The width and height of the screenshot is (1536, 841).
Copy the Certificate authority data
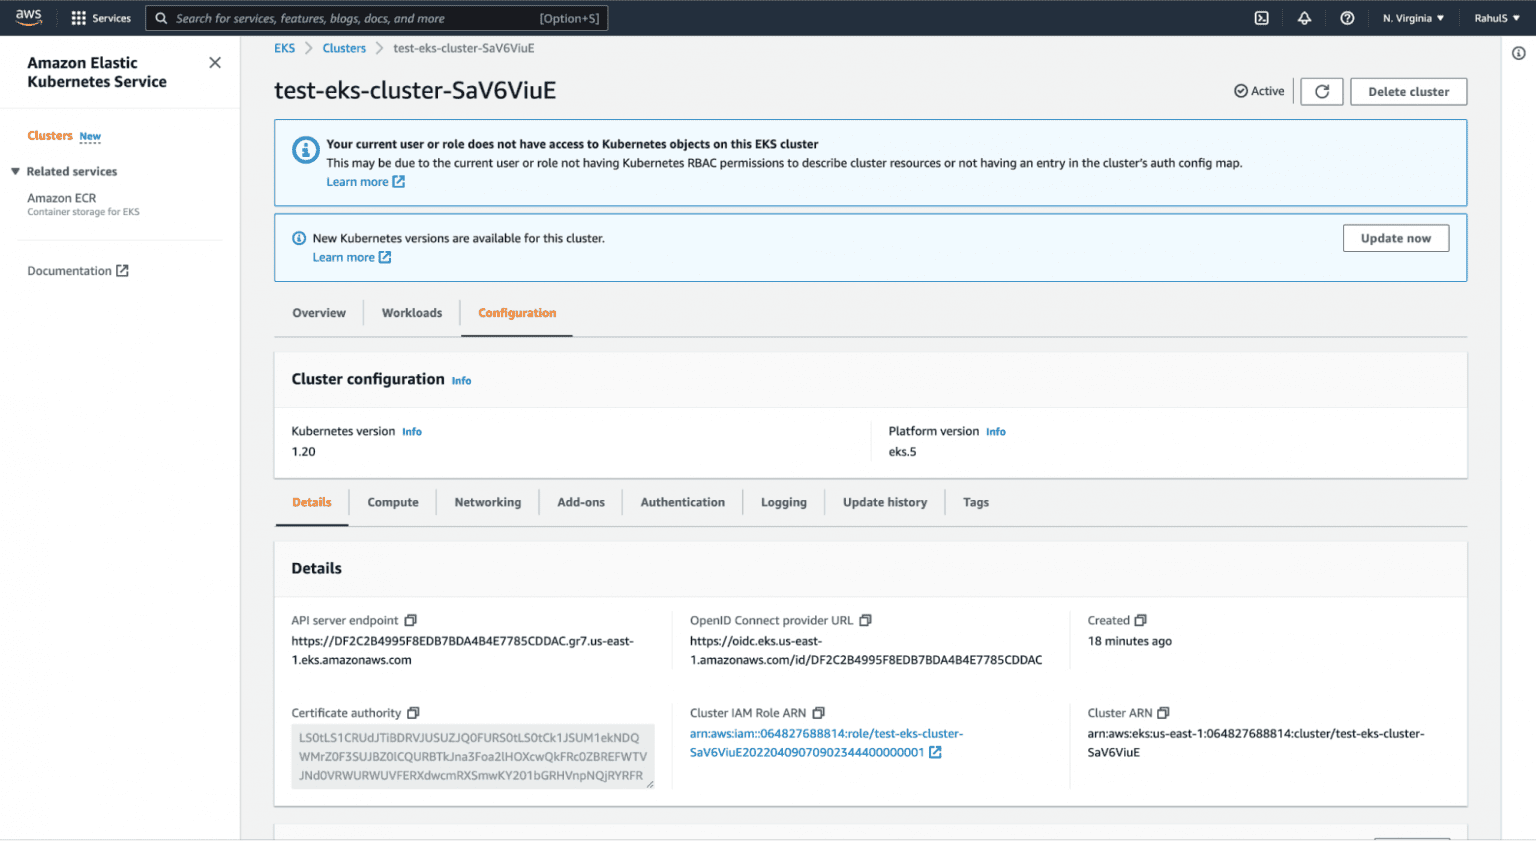pyautogui.click(x=412, y=712)
